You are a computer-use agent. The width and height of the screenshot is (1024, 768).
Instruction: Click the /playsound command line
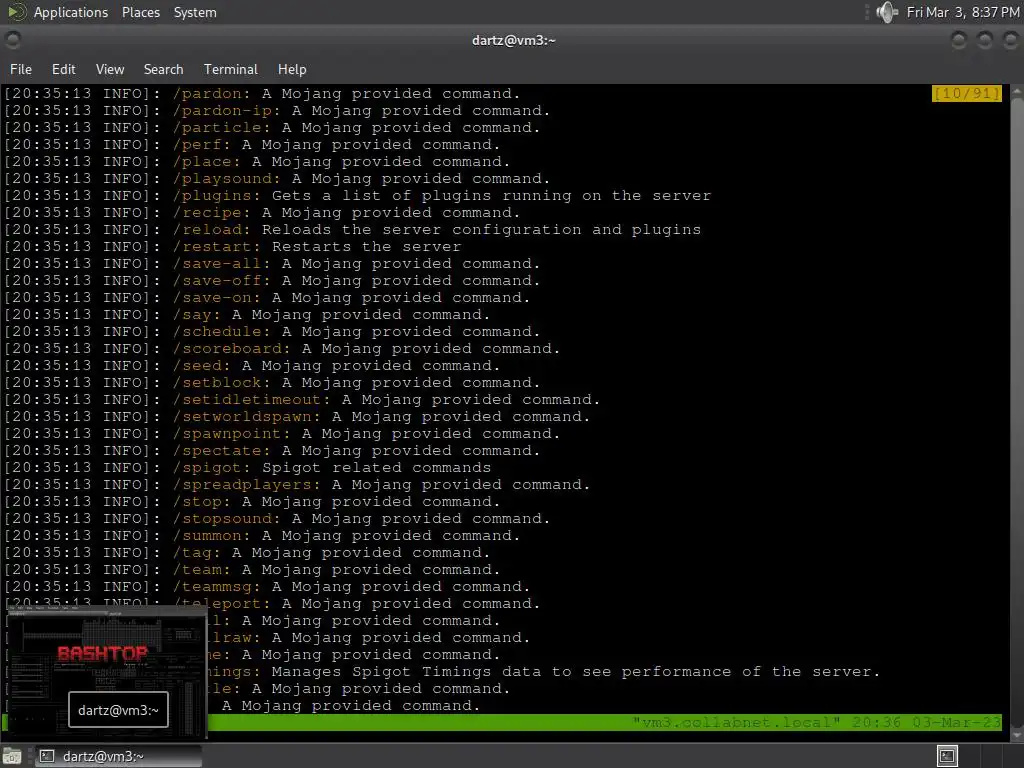(x=278, y=178)
